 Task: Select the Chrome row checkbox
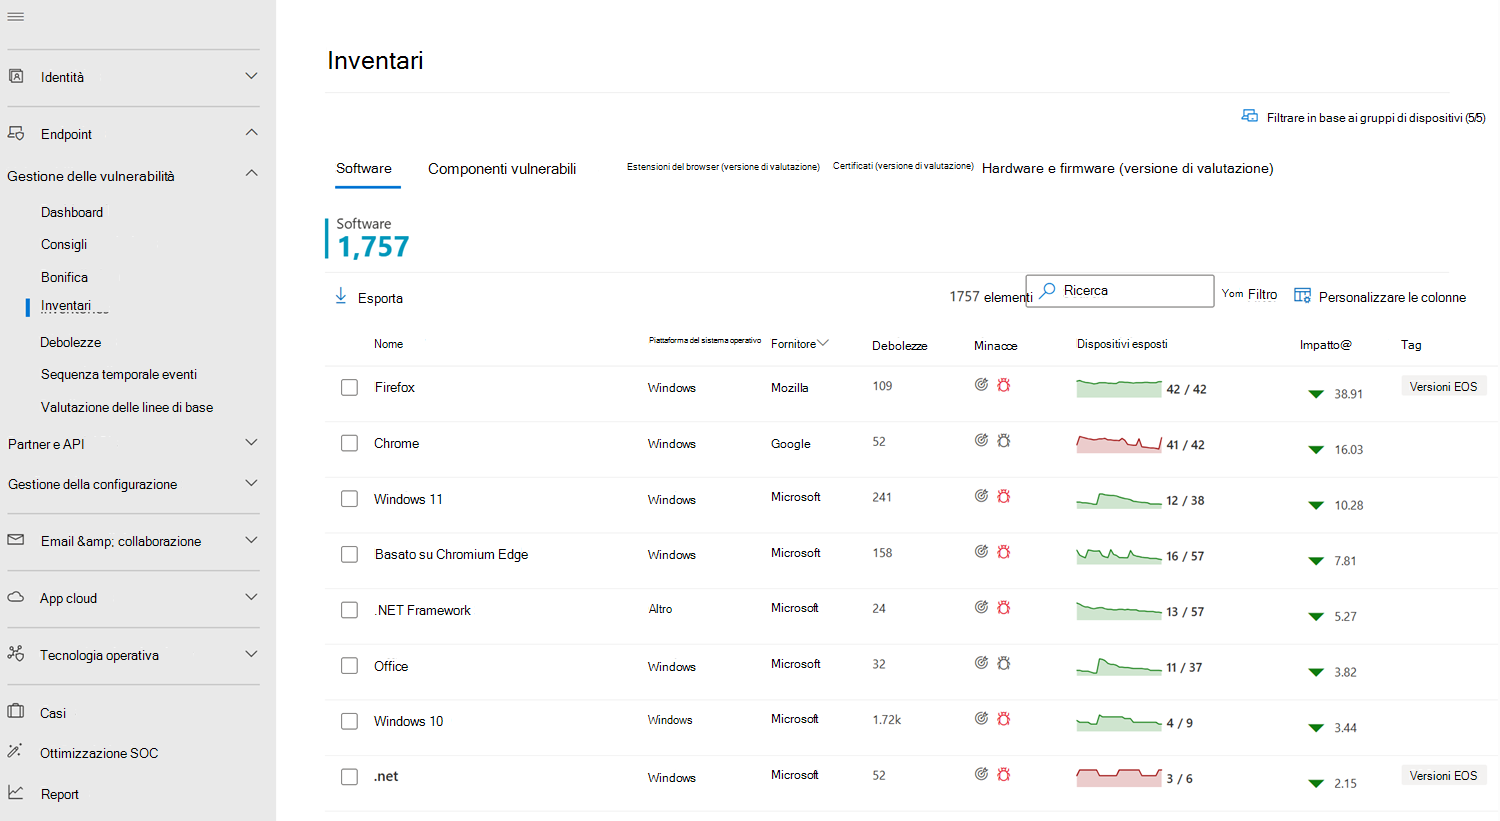[349, 443]
